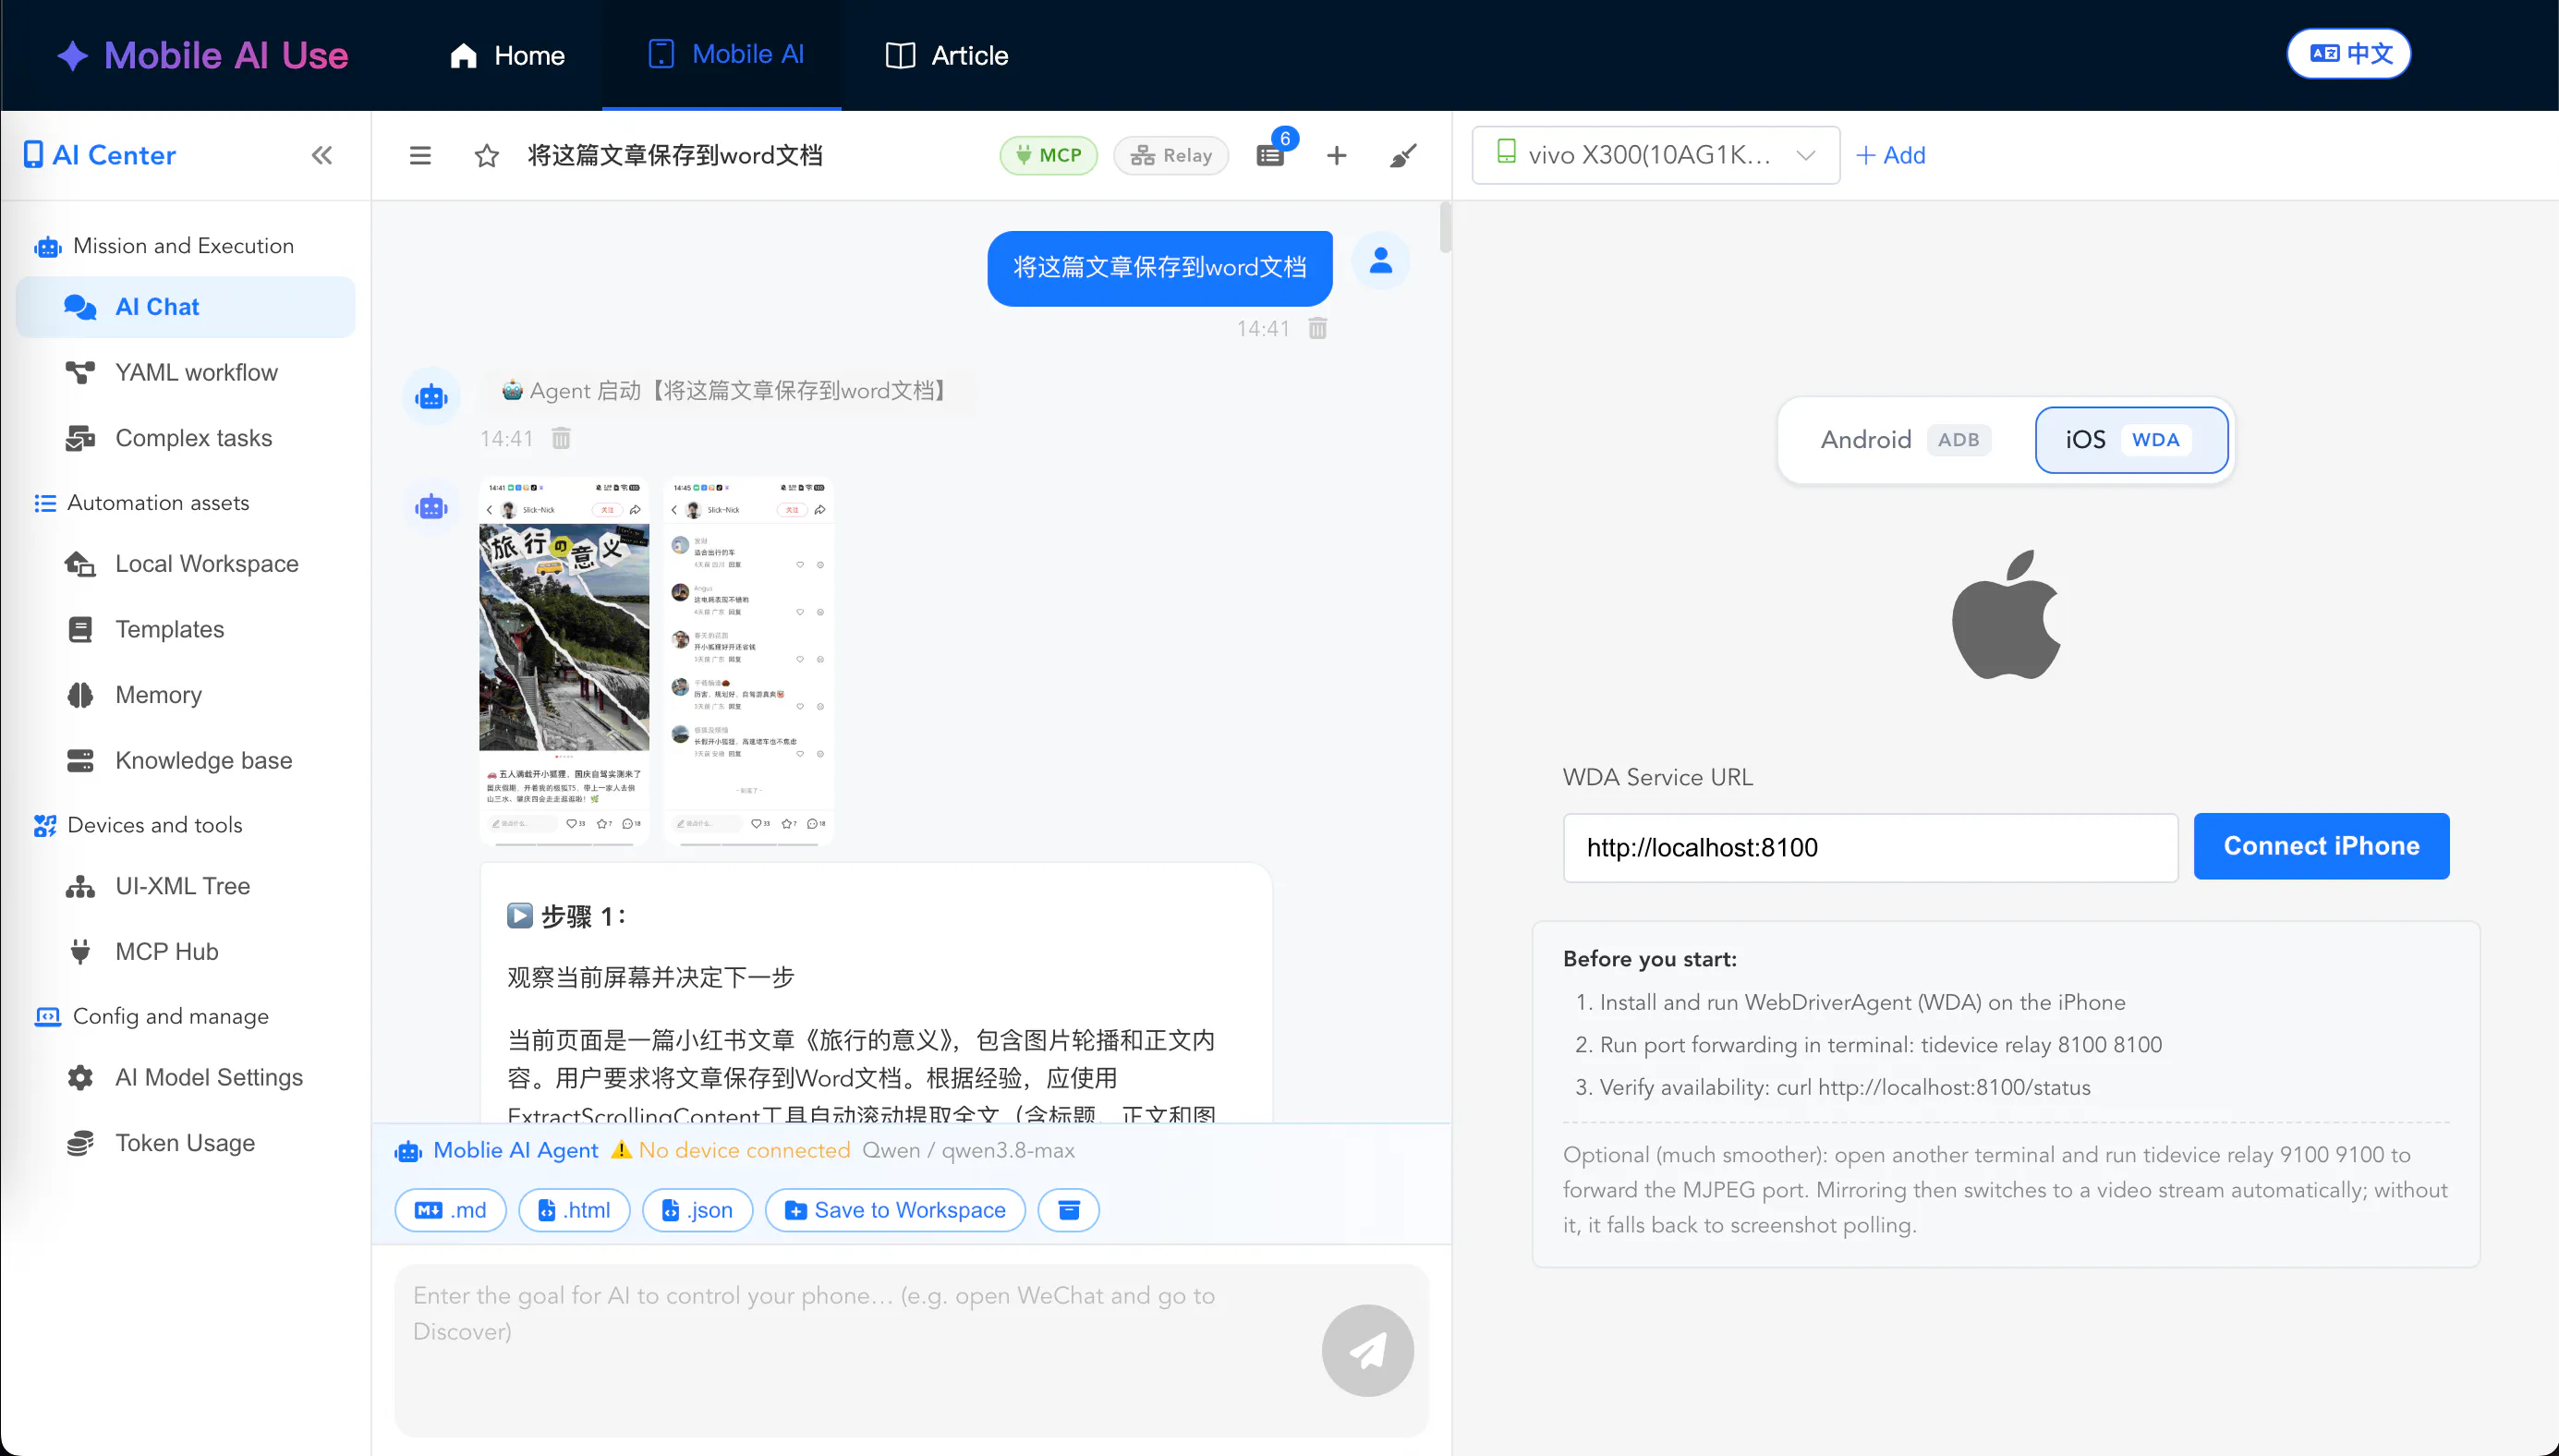Click Save to Workspace
Viewport: 2559px width, 1456px height.
895,1210
